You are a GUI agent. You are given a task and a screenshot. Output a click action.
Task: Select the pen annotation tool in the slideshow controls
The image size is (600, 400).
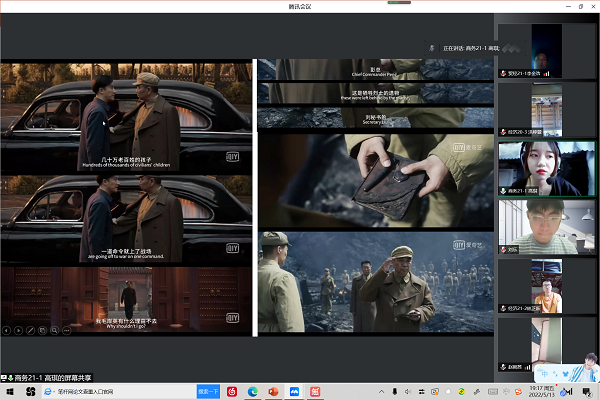(30, 329)
